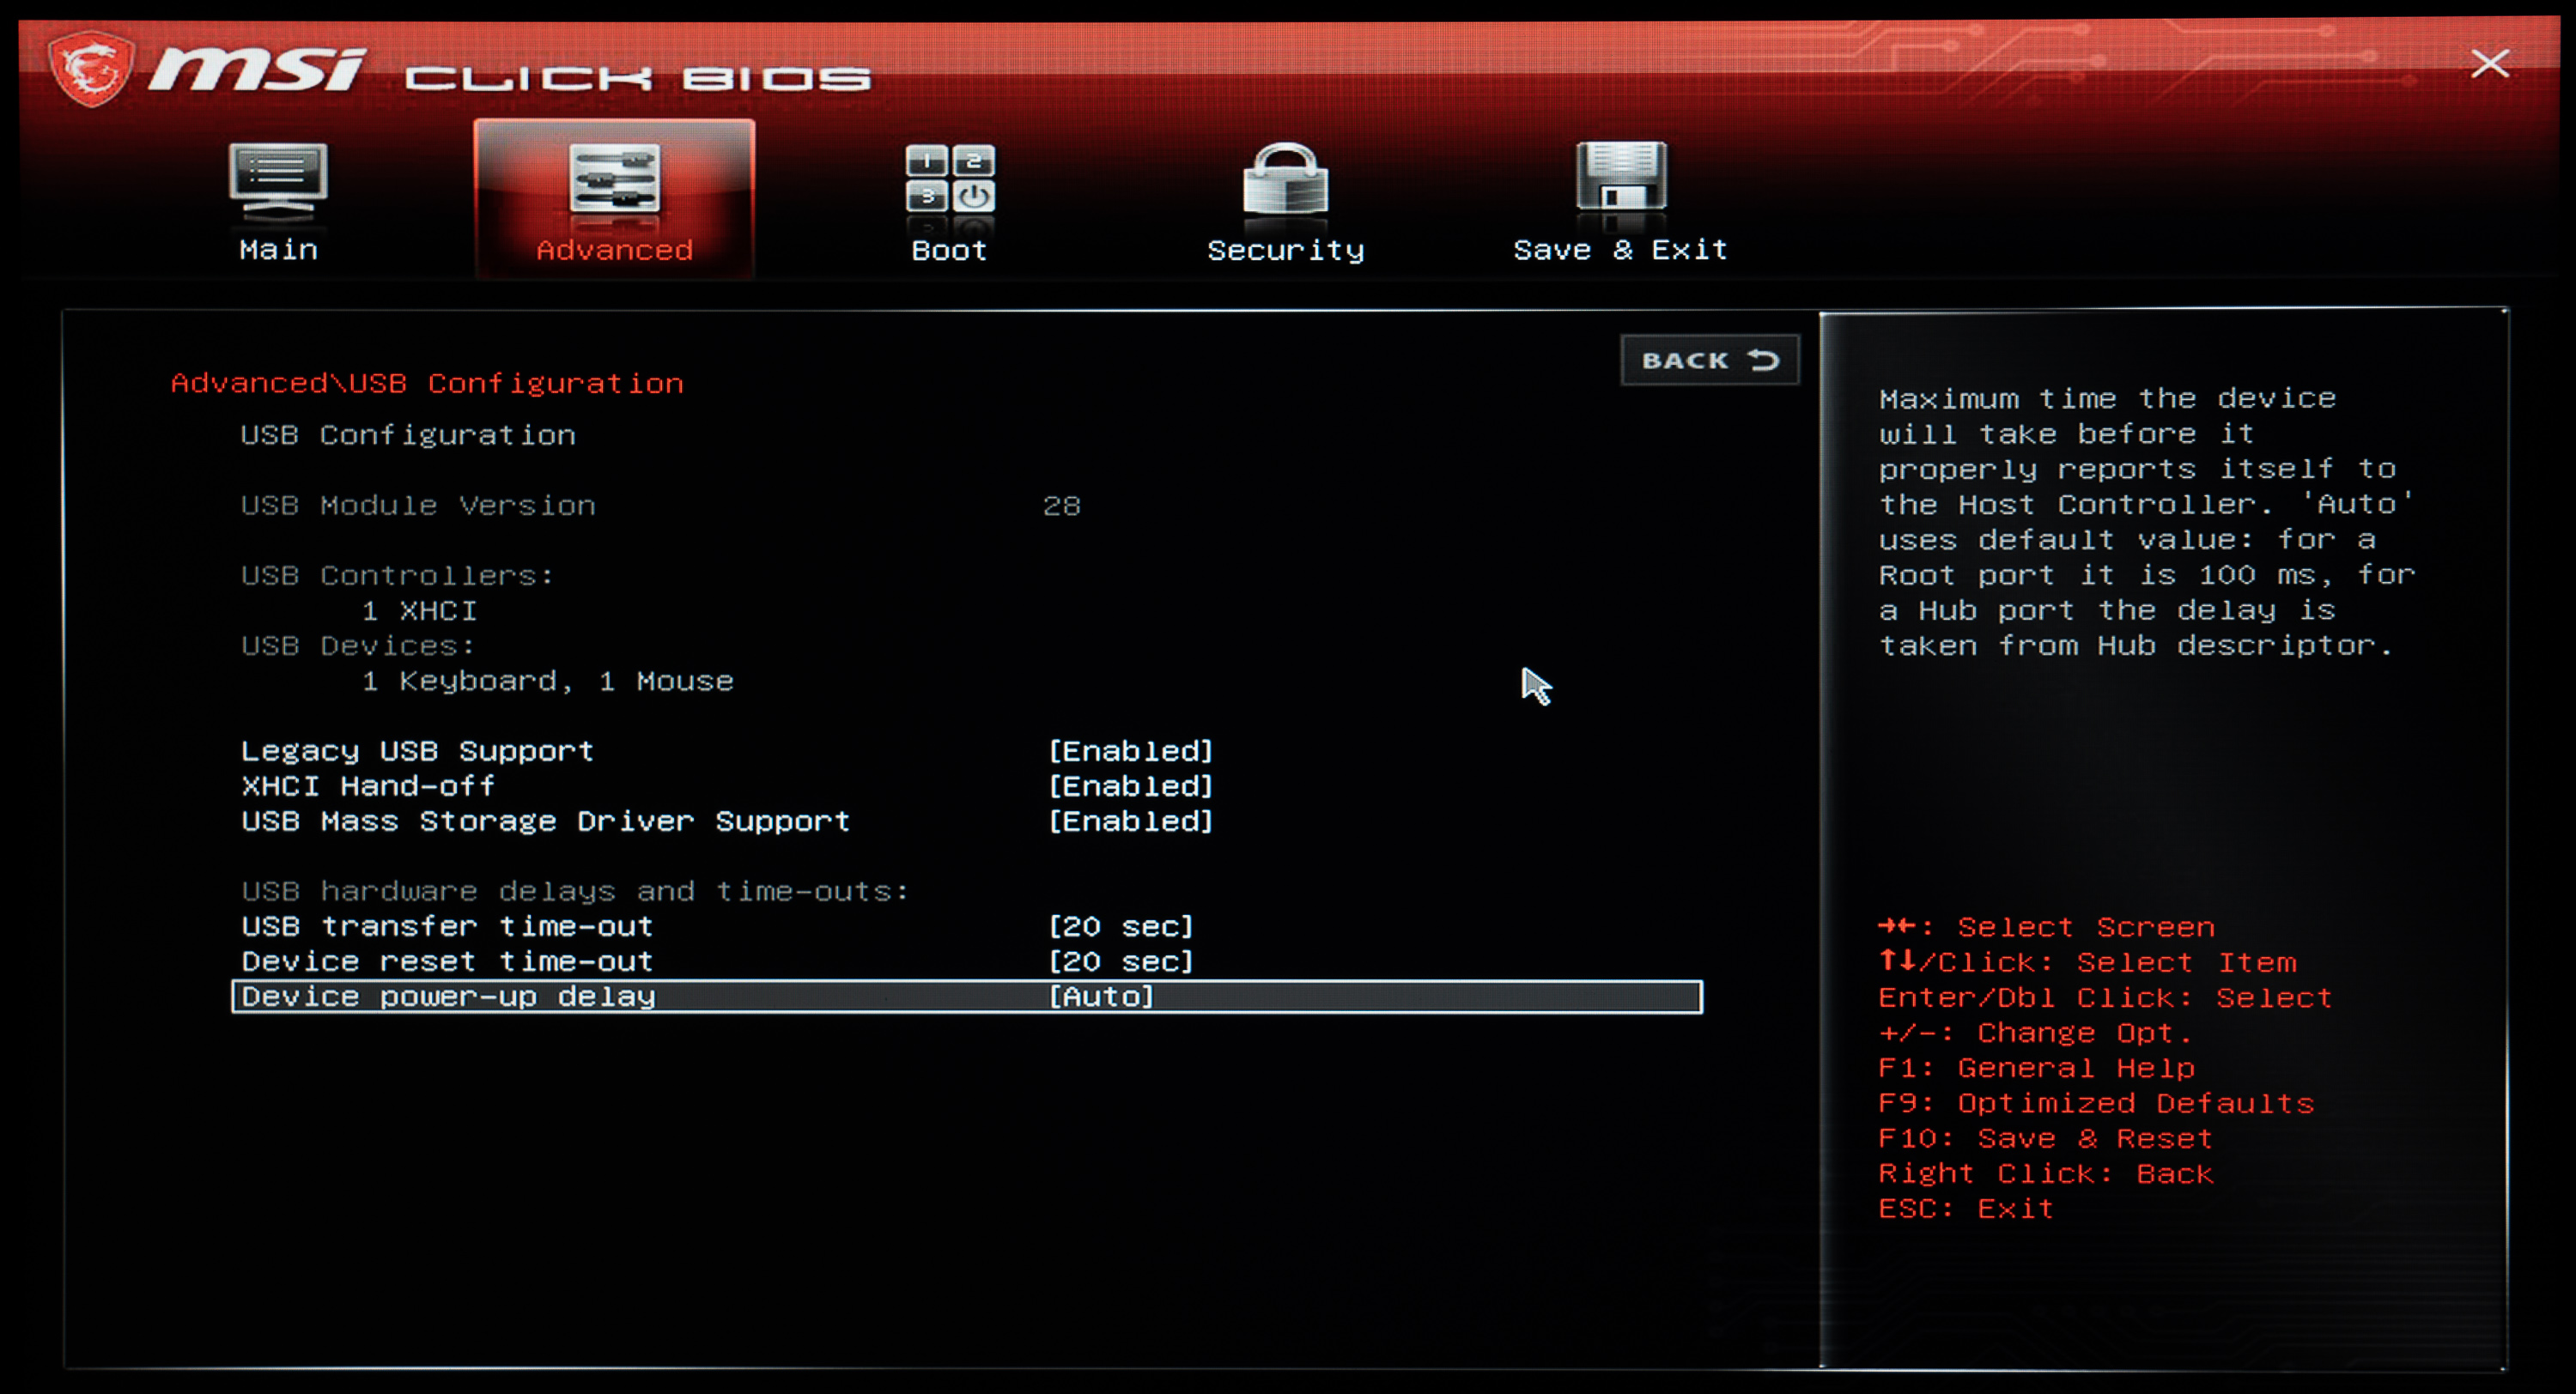Viewport: 2576px width, 1394px height.
Task: Toggle USB Mass Storage Driver Support value
Action: (x=1130, y=821)
